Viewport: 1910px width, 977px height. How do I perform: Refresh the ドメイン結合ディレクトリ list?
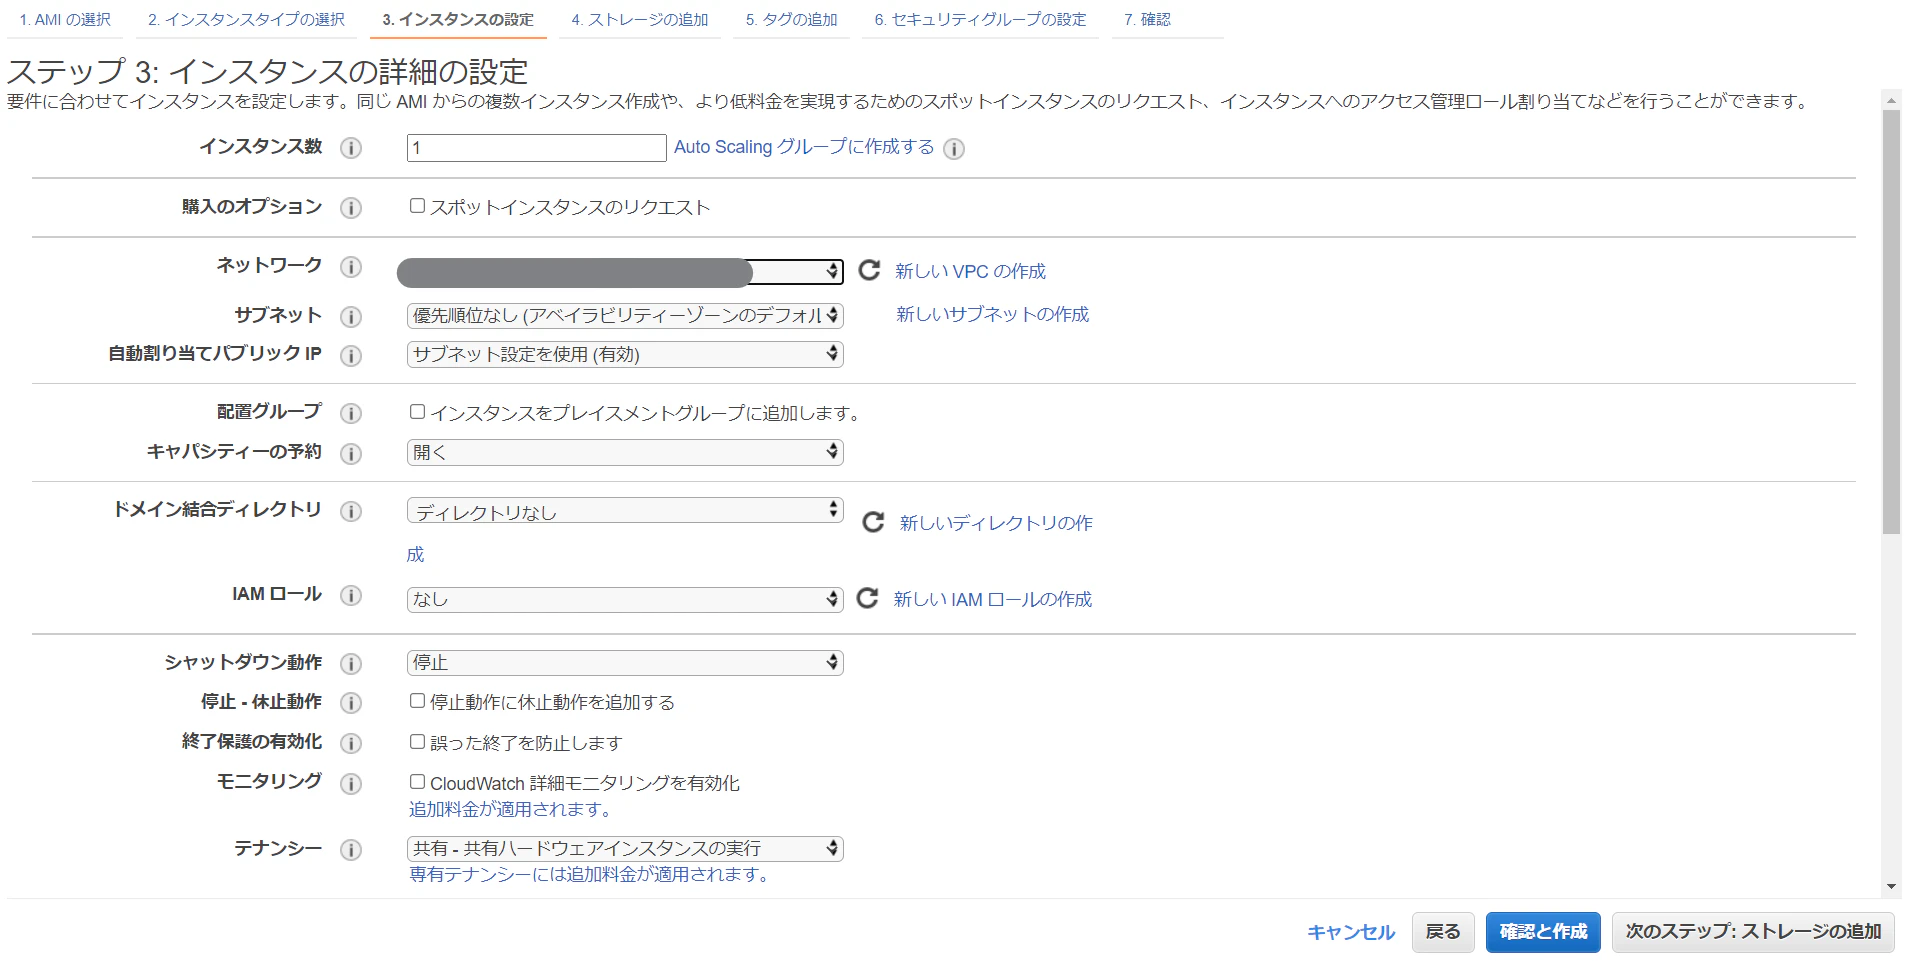tap(873, 522)
